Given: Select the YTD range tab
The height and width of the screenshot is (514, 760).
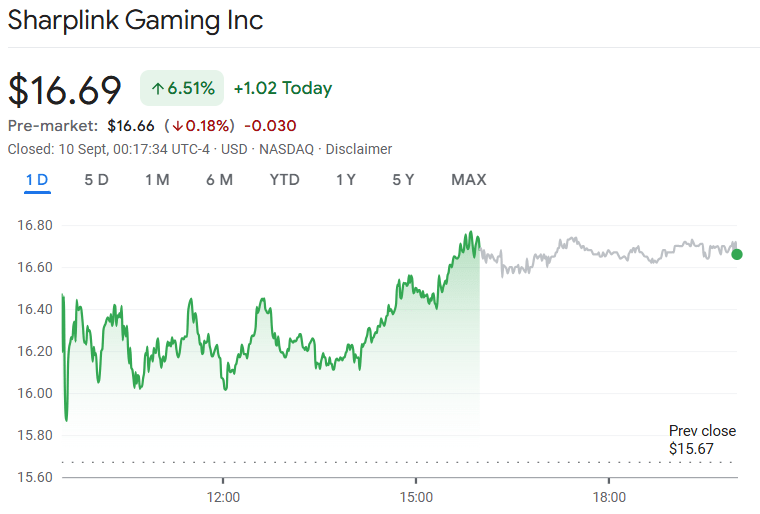Looking at the screenshot, I should point(285,180).
